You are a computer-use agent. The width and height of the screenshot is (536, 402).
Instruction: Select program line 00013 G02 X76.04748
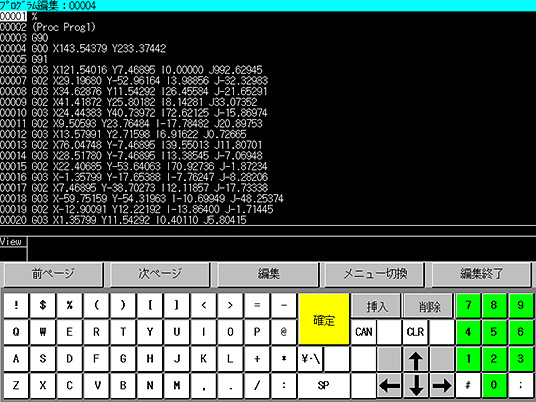click(x=131, y=145)
